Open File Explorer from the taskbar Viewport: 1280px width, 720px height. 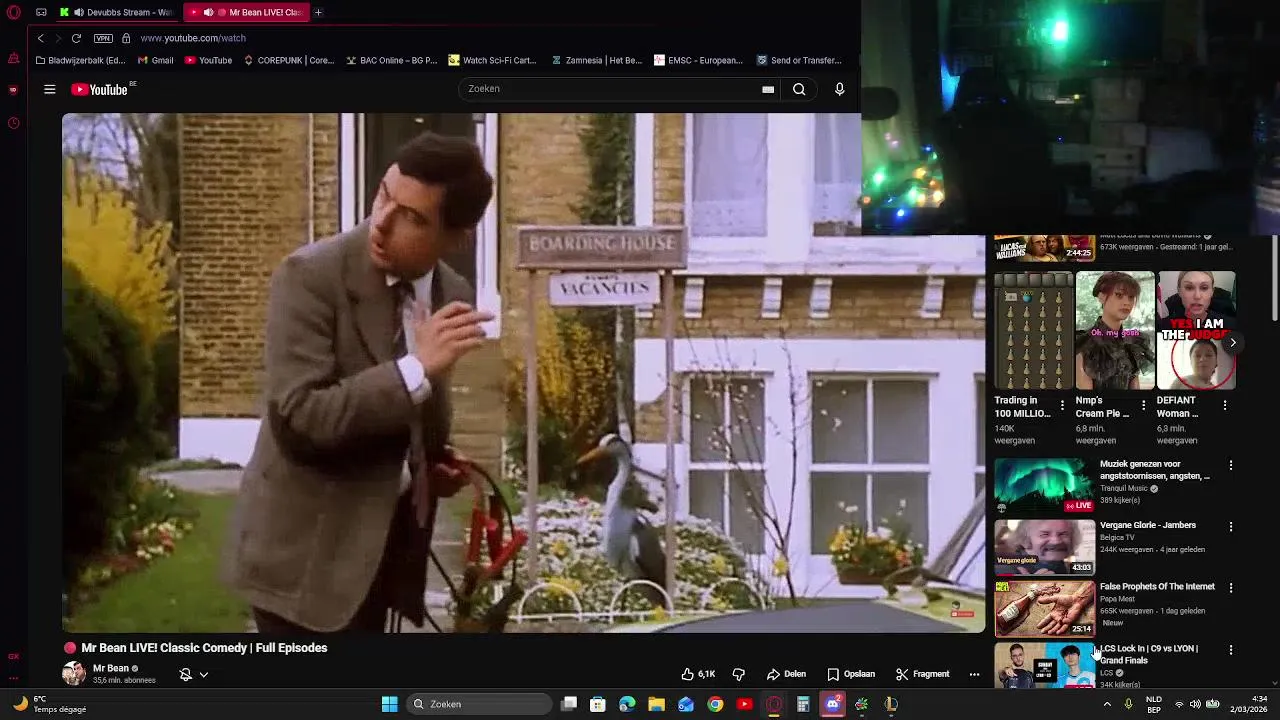click(656, 704)
